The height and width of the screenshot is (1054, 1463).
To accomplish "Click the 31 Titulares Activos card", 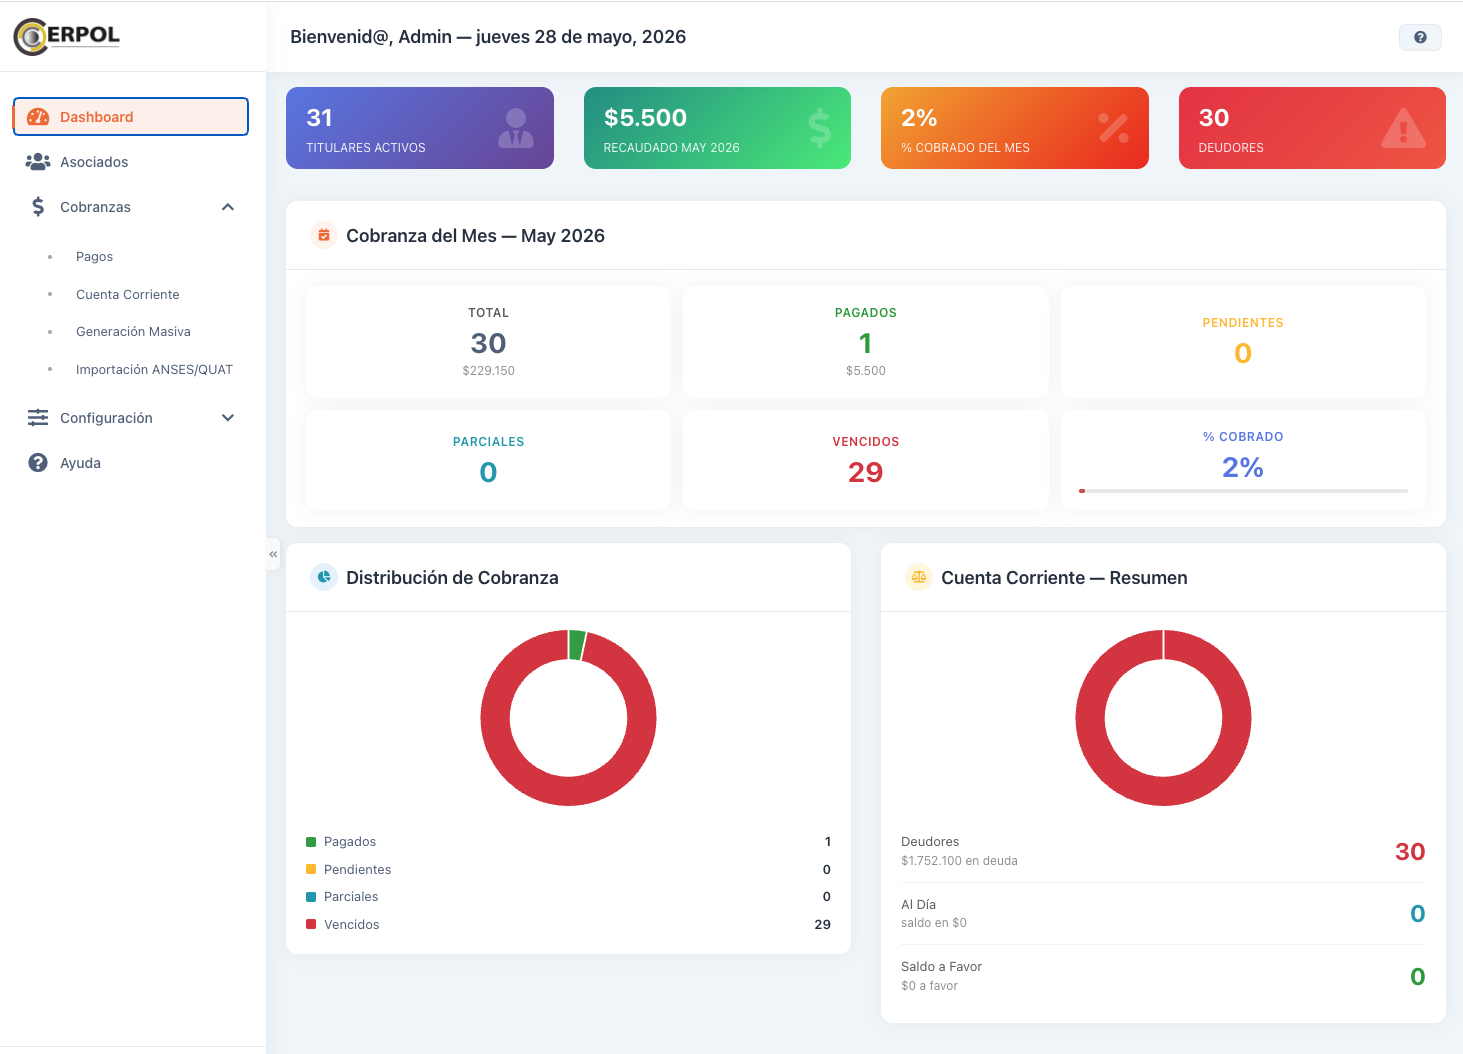I will (420, 128).
